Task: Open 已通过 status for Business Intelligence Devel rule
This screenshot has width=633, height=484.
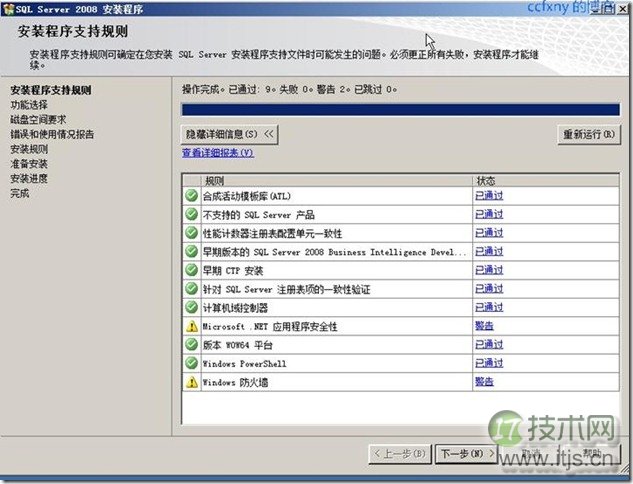Action: coord(489,251)
